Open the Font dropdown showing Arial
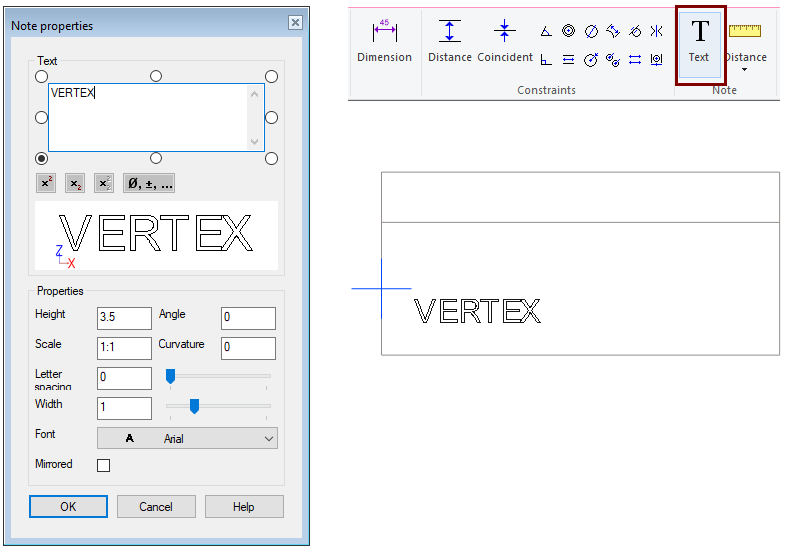The width and height of the screenshot is (792, 556). pyautogui.click(x=187, y=438)
